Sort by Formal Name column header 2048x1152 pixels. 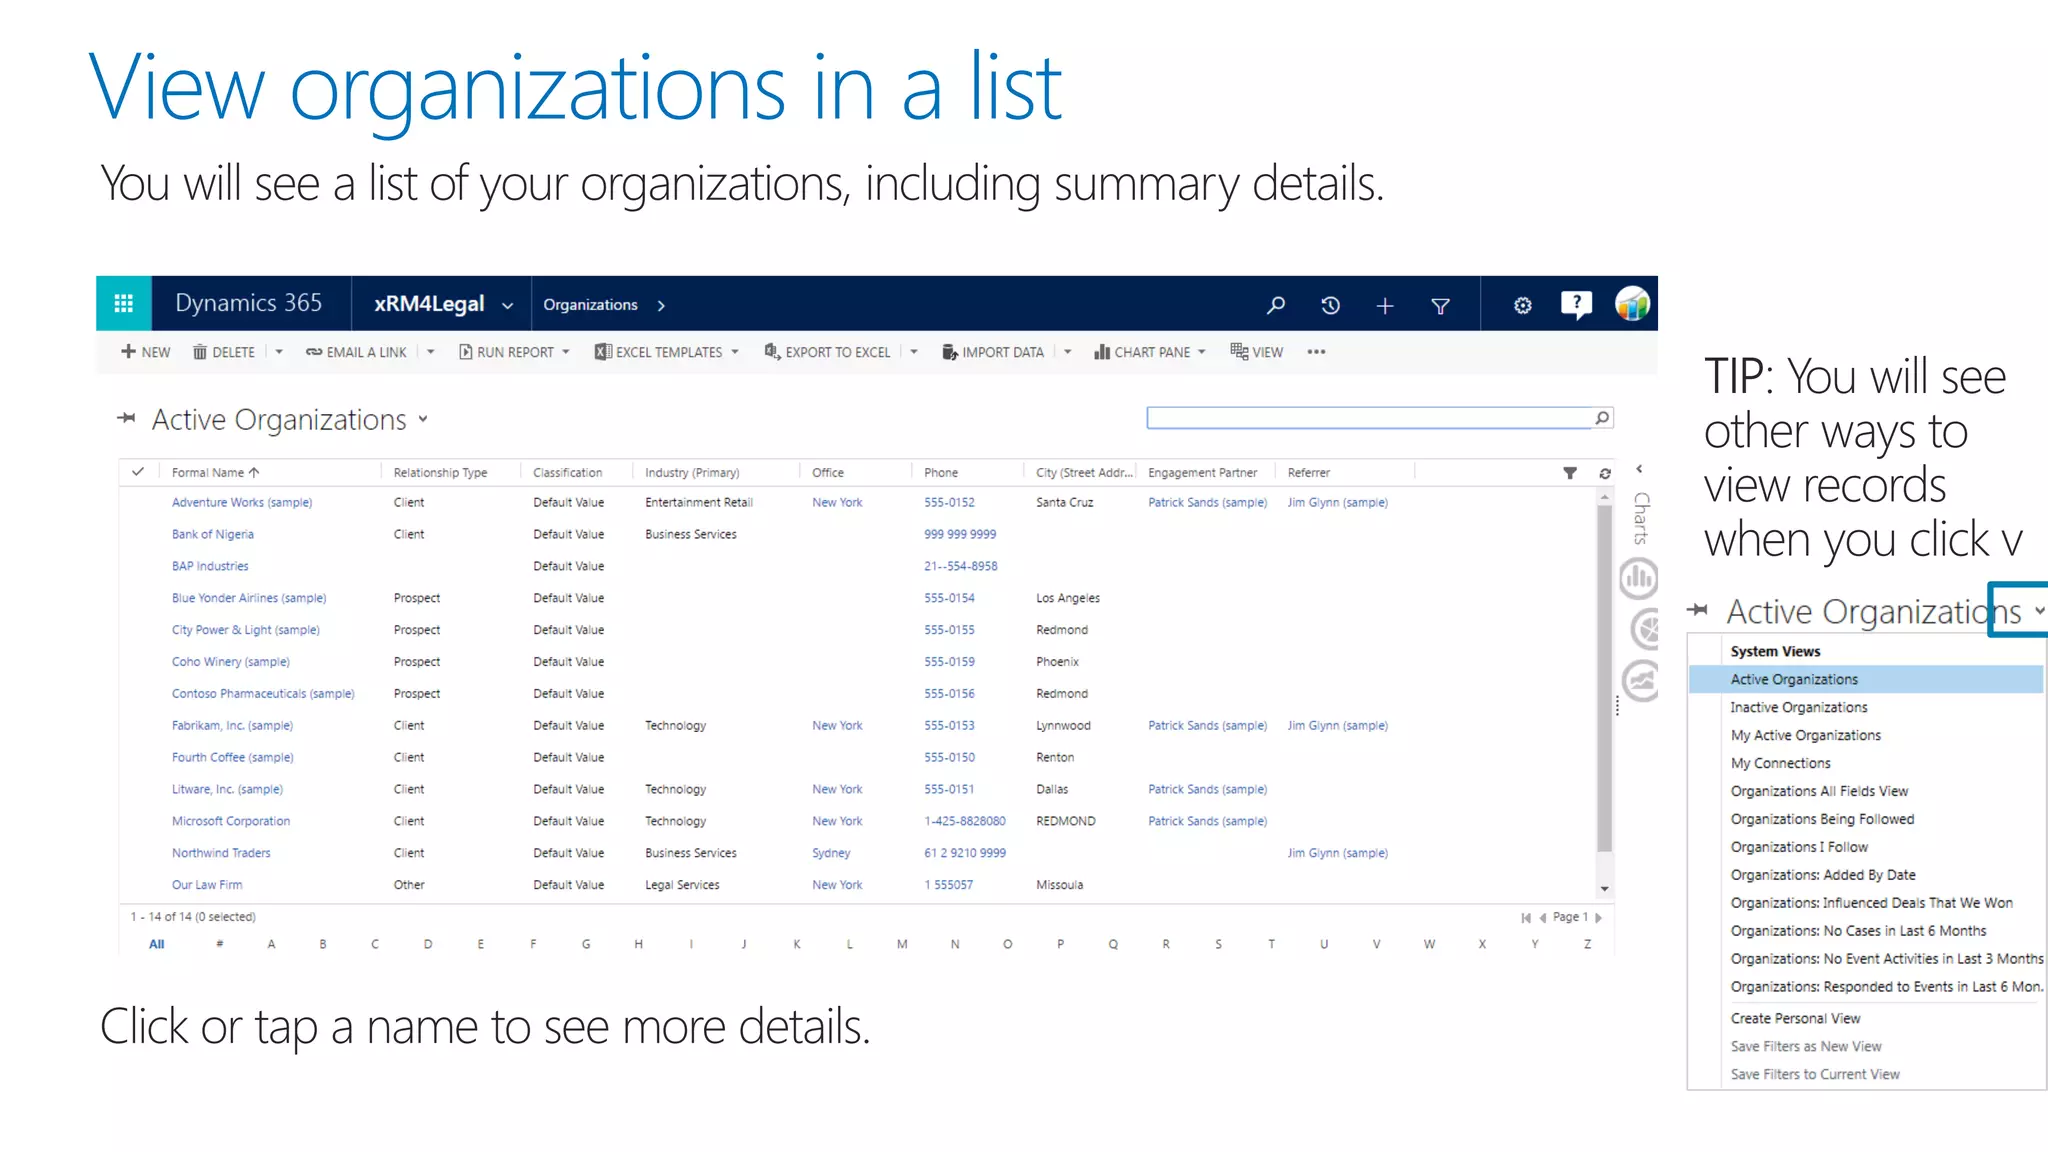(x=215, y=473)
